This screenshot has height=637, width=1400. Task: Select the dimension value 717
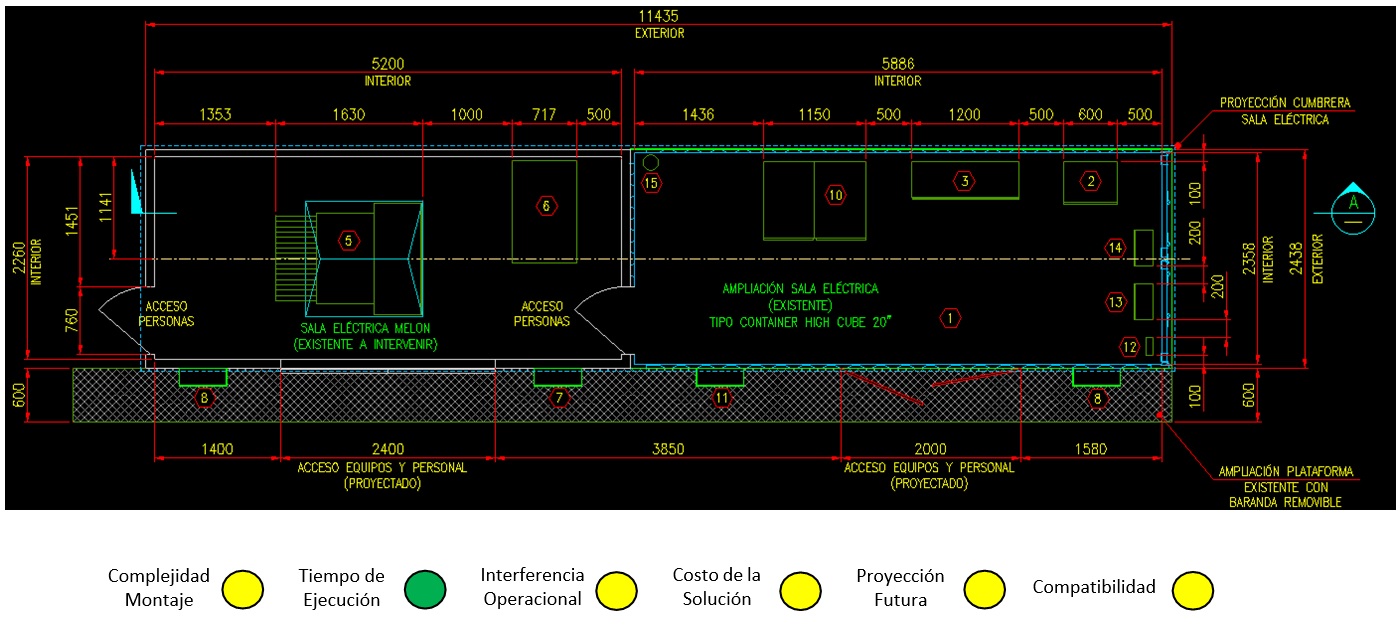543,115
